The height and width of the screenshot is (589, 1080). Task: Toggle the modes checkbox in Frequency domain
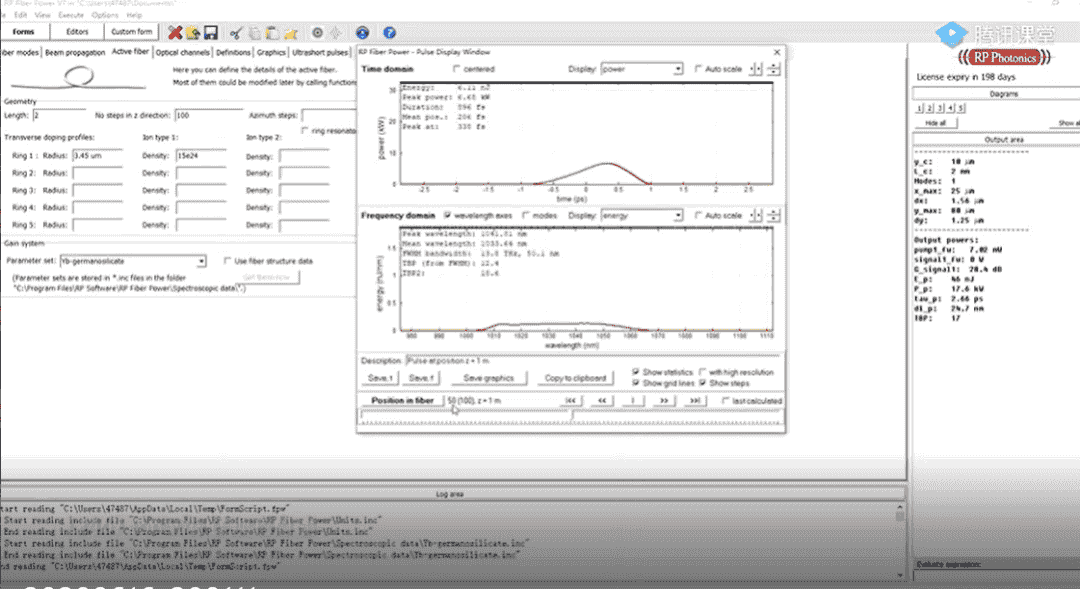pyautogui.click(x=526, y=216)
